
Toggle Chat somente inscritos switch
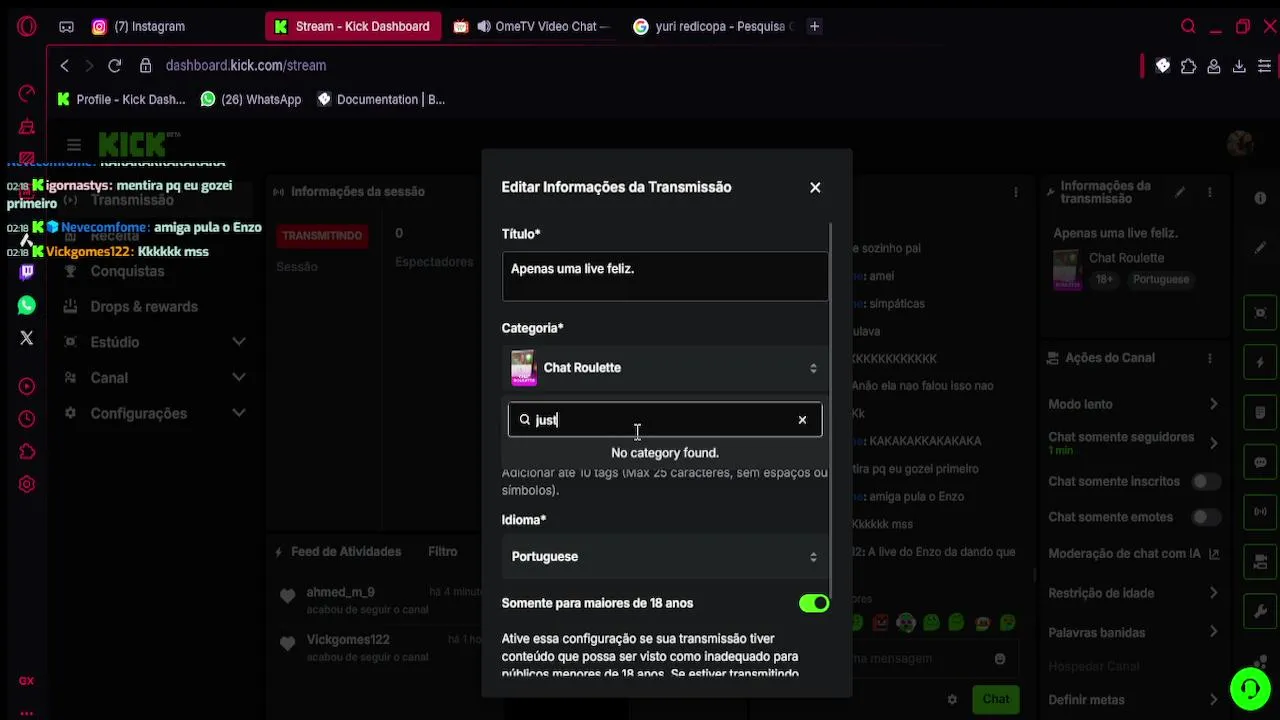pyautogui.click(x=1206, y=481)
